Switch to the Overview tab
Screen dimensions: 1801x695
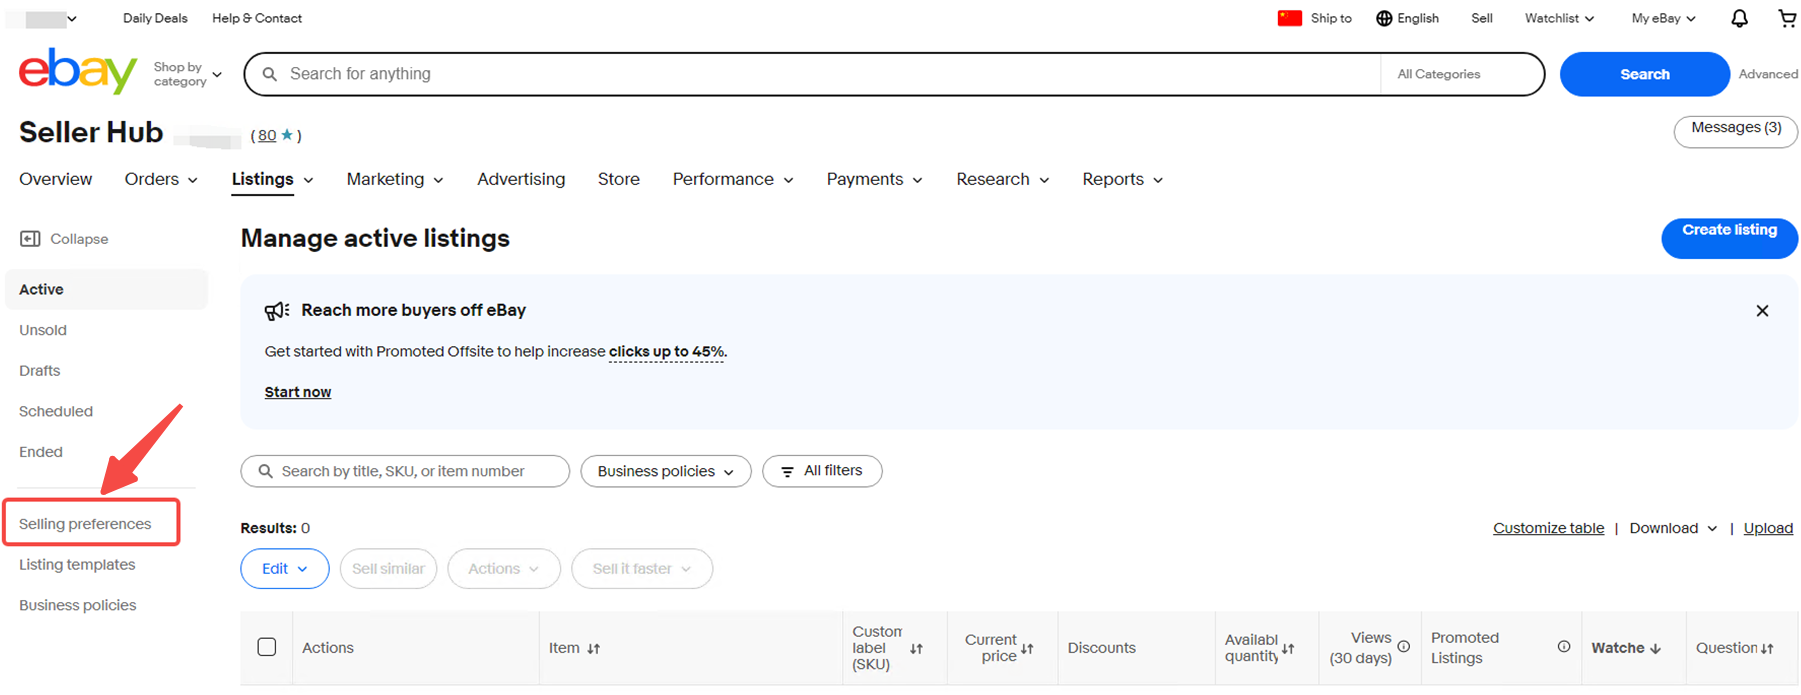55,179
